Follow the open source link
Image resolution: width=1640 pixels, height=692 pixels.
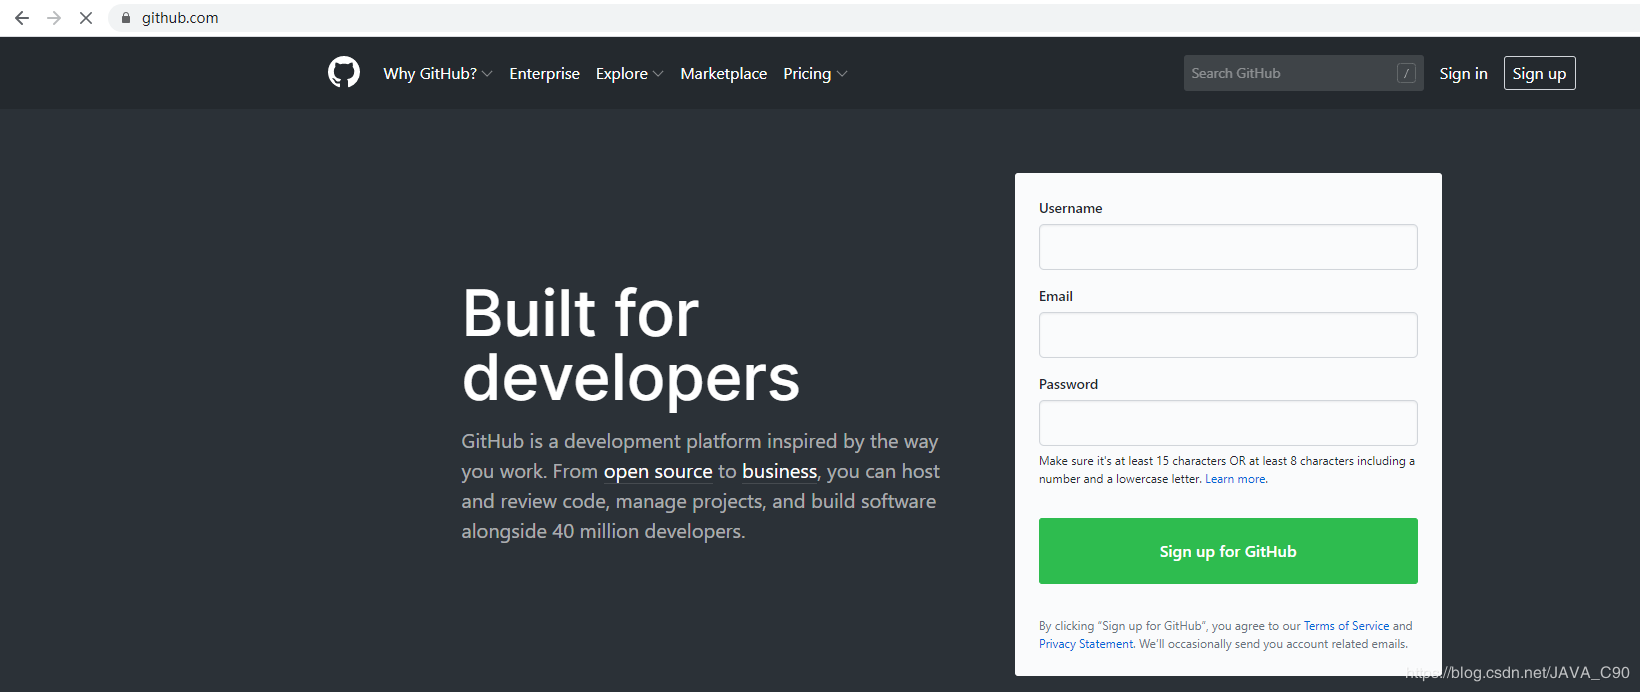(x=658, y=471)
